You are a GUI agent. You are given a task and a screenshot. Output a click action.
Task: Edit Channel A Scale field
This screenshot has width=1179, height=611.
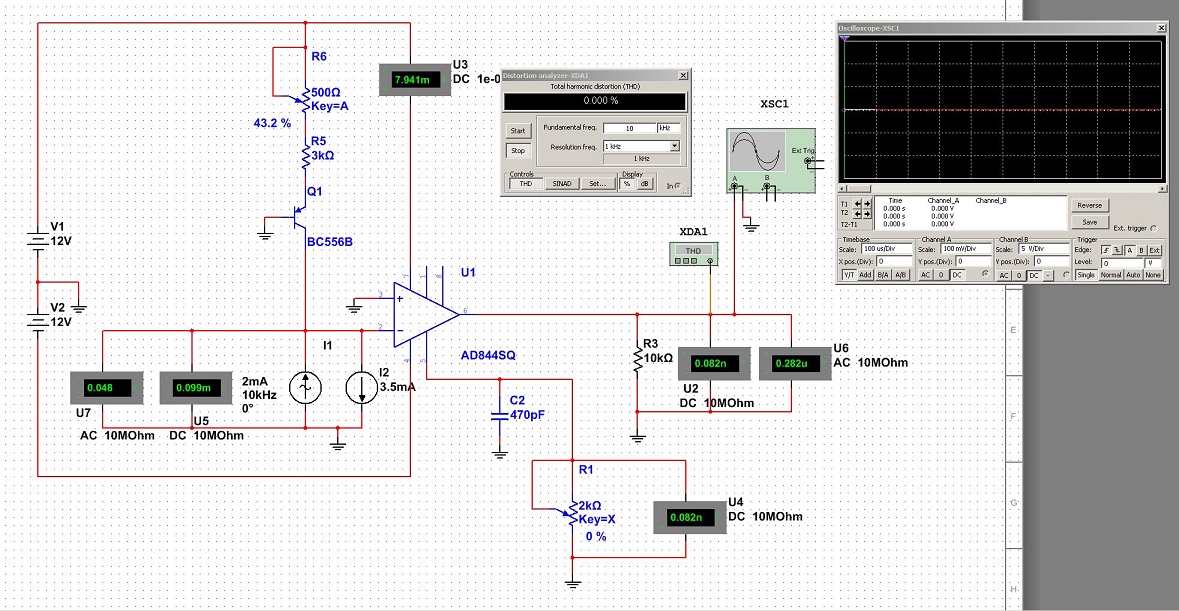[965, 249]
